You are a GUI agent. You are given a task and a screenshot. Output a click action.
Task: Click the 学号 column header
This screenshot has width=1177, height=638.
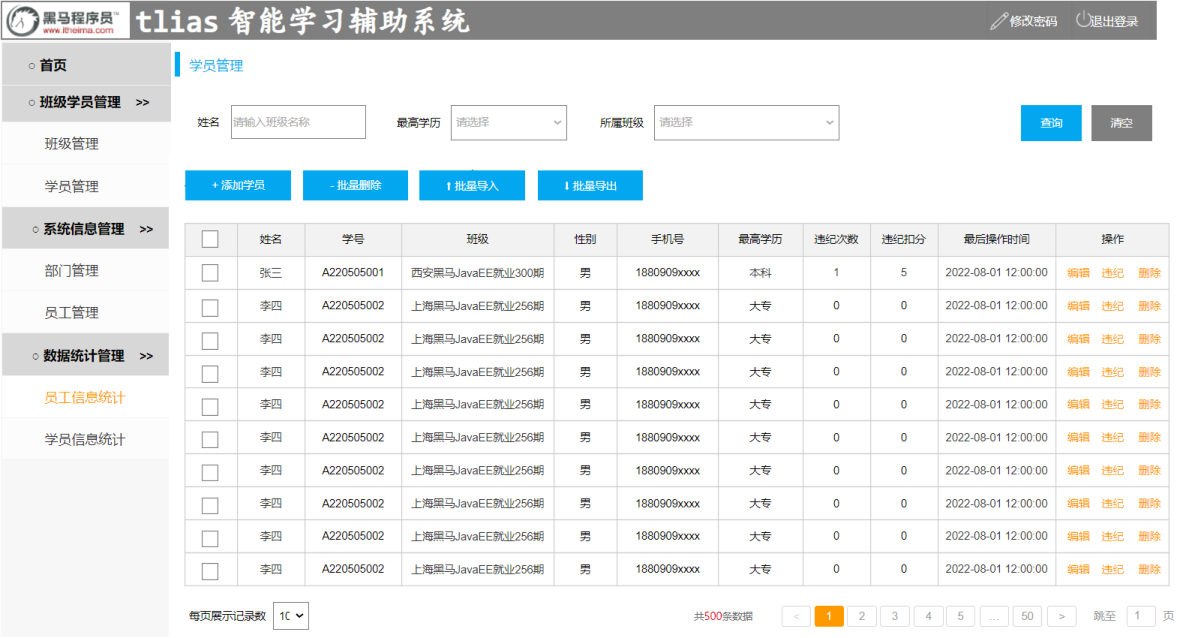point(353,239)
